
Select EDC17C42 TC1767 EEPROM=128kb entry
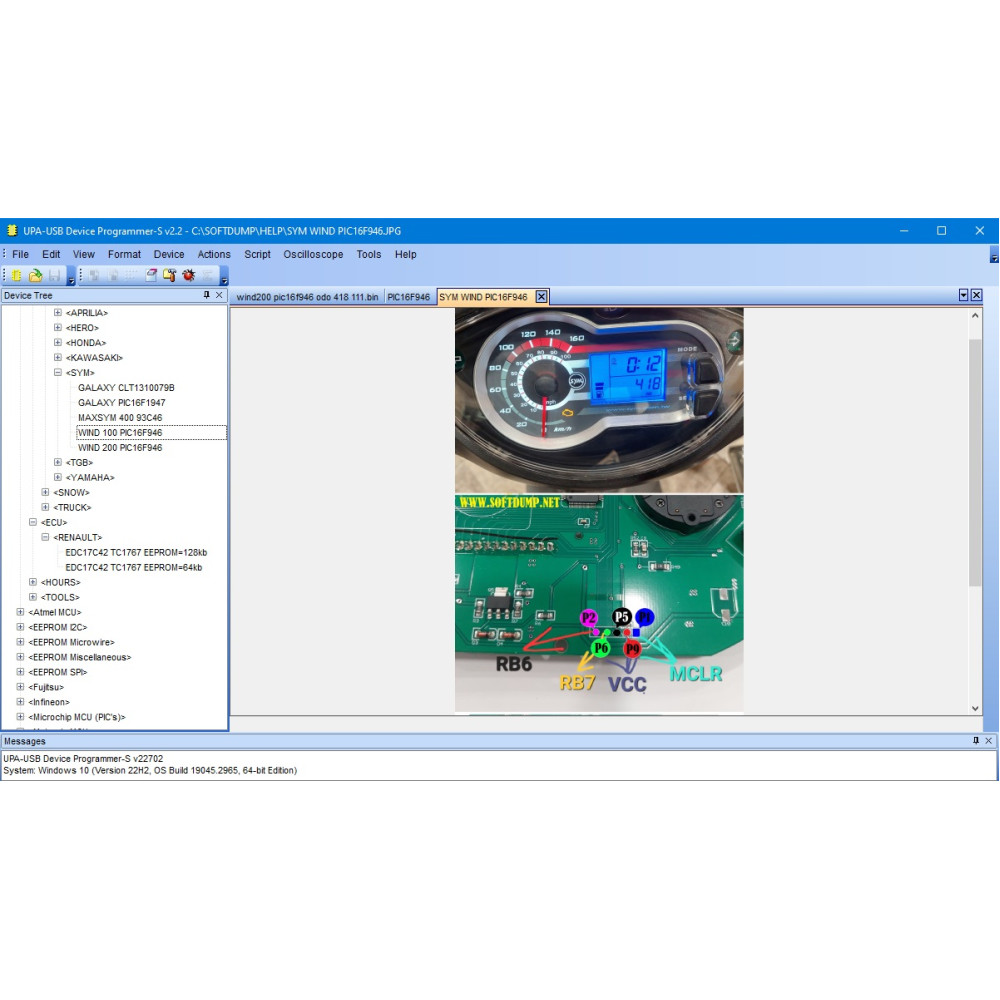pos(136,552)
